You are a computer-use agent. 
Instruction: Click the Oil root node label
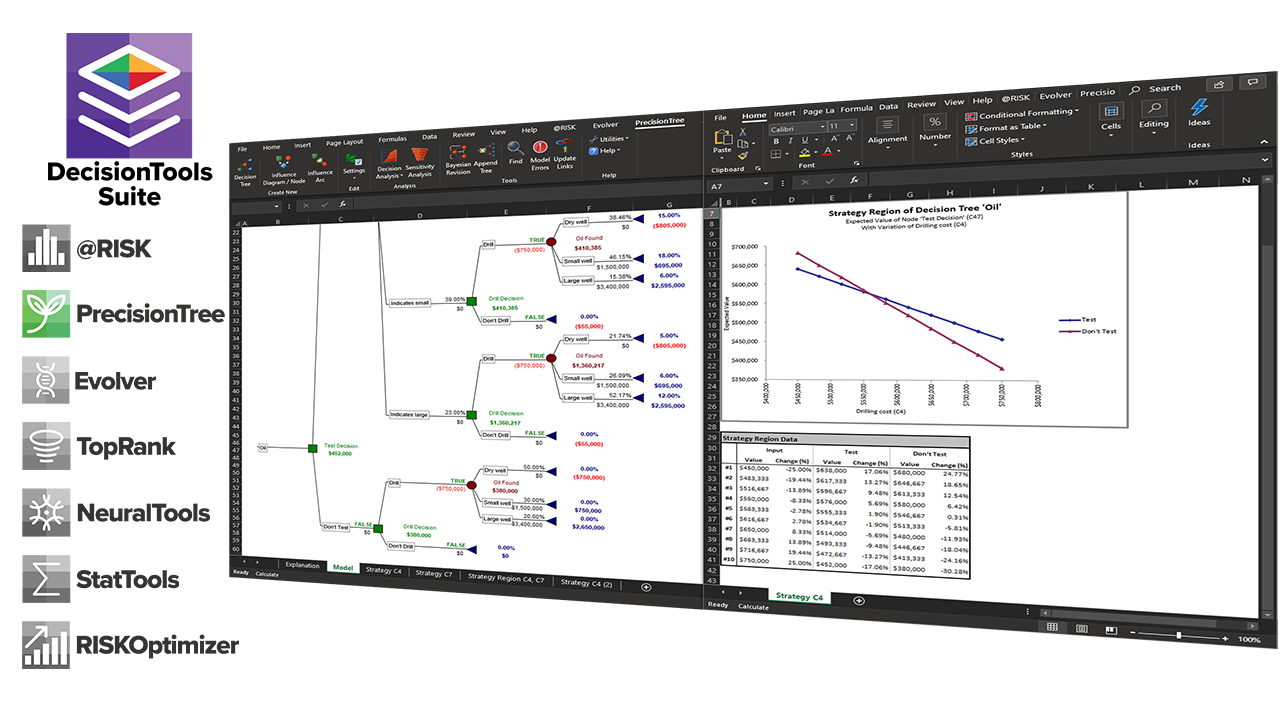click(264, 448)
